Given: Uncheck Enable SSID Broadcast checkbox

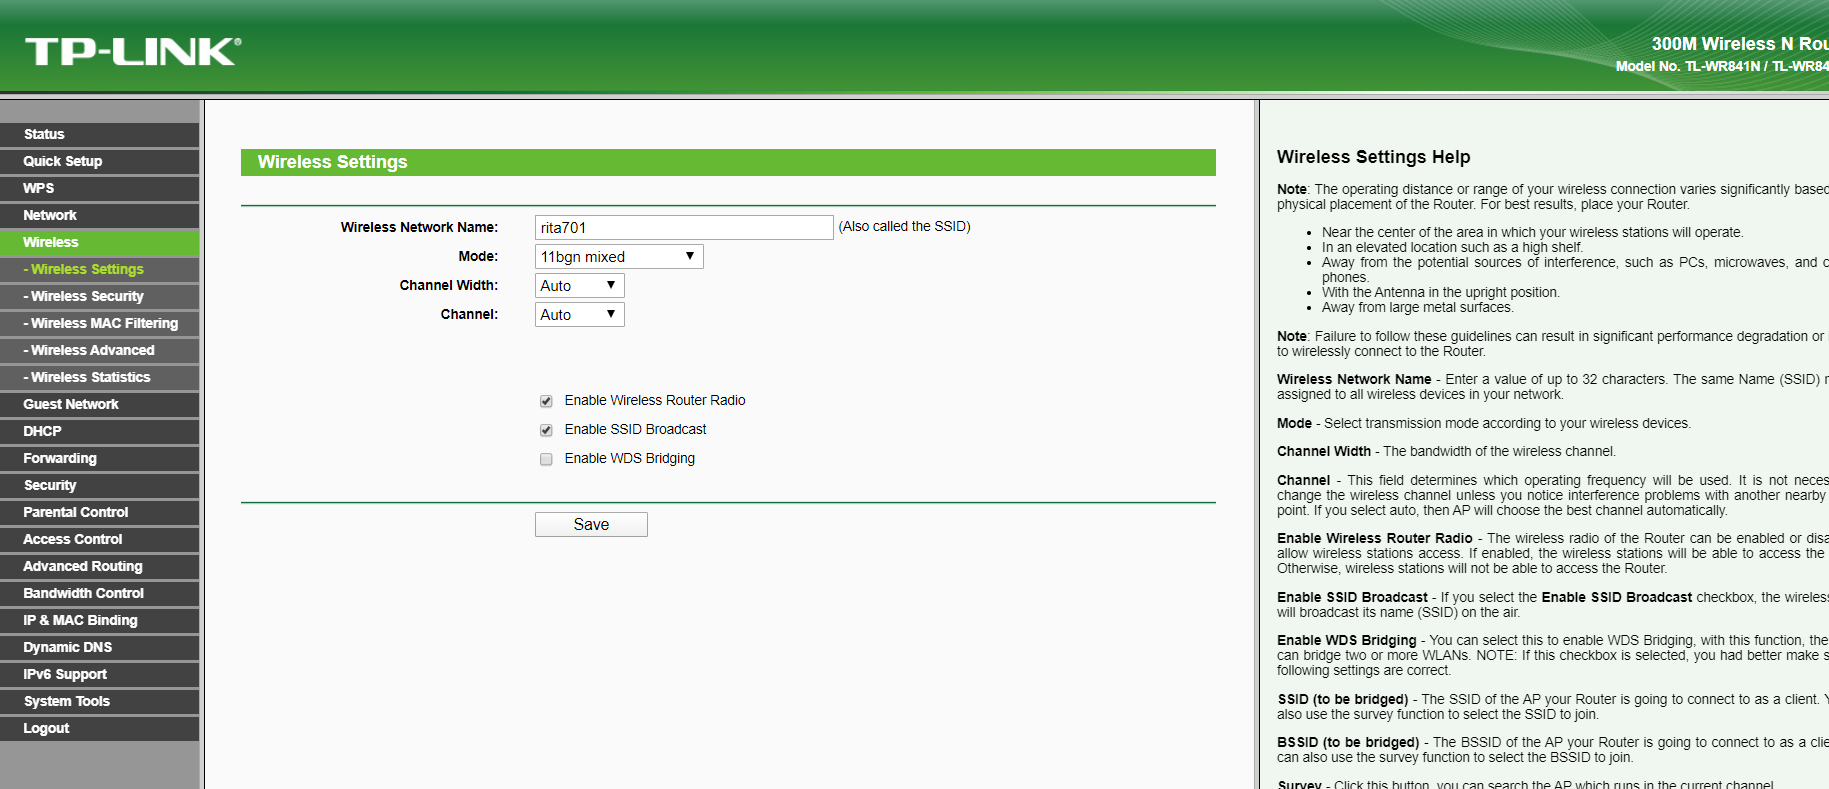Looking at the screenshot, I should click(x=546, y=430).
